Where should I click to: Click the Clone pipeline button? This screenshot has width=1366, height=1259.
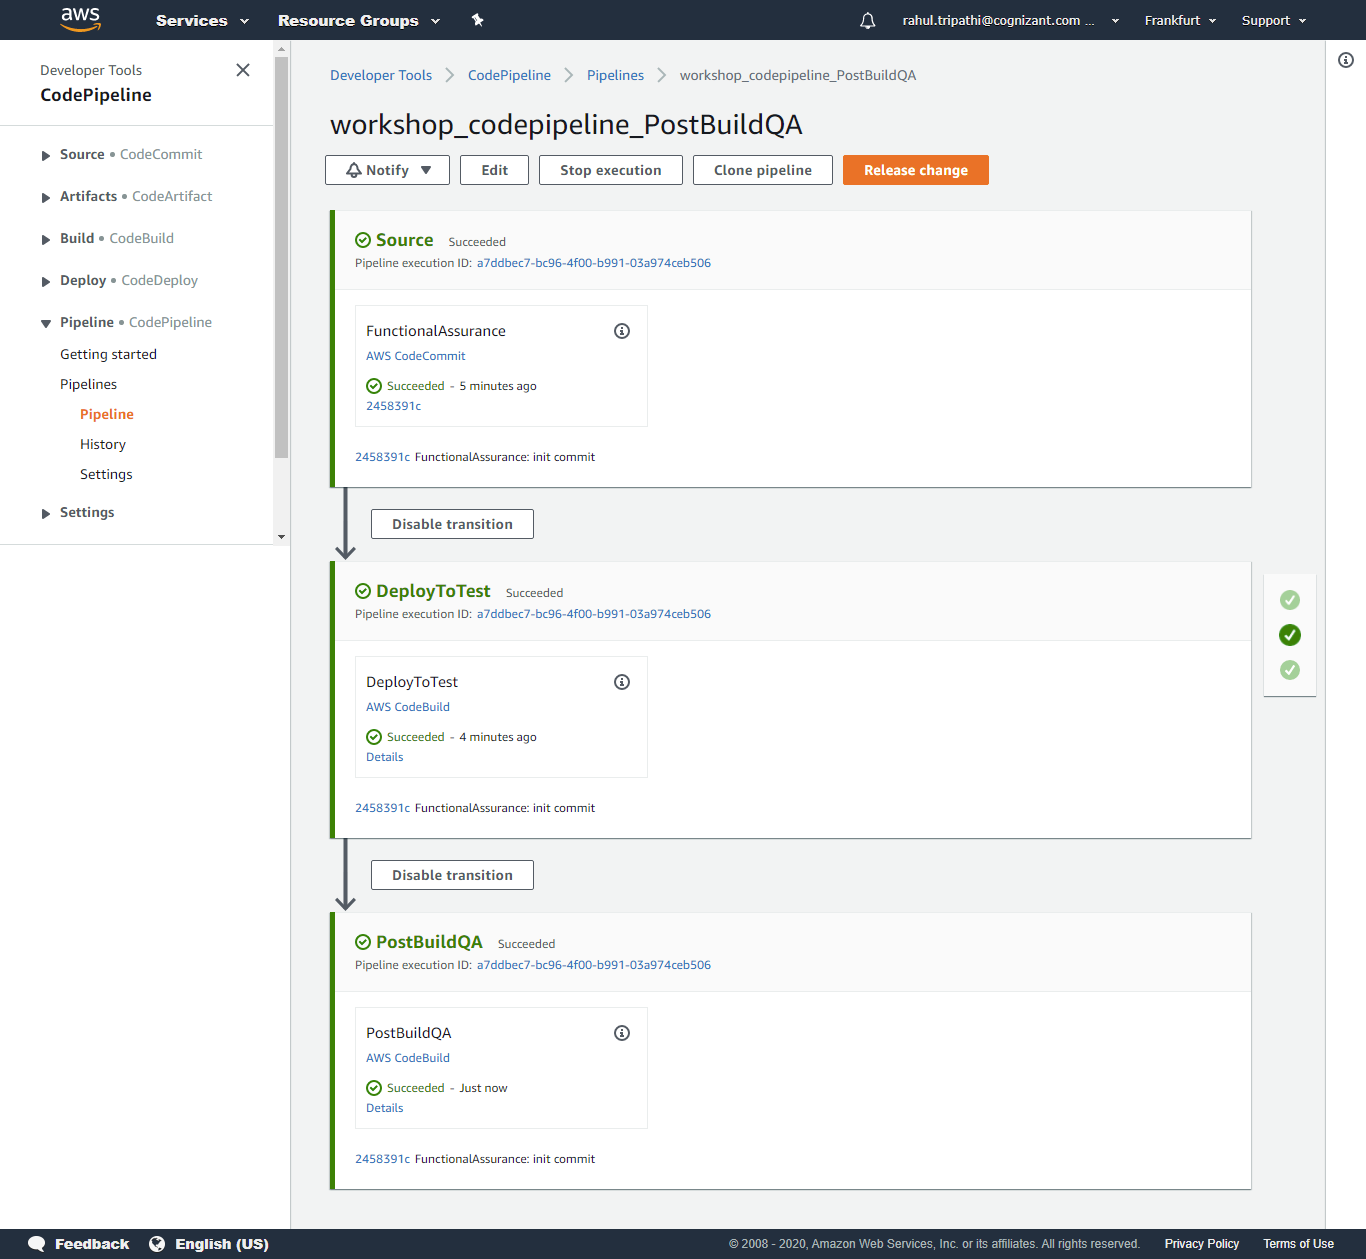[763, 170]
